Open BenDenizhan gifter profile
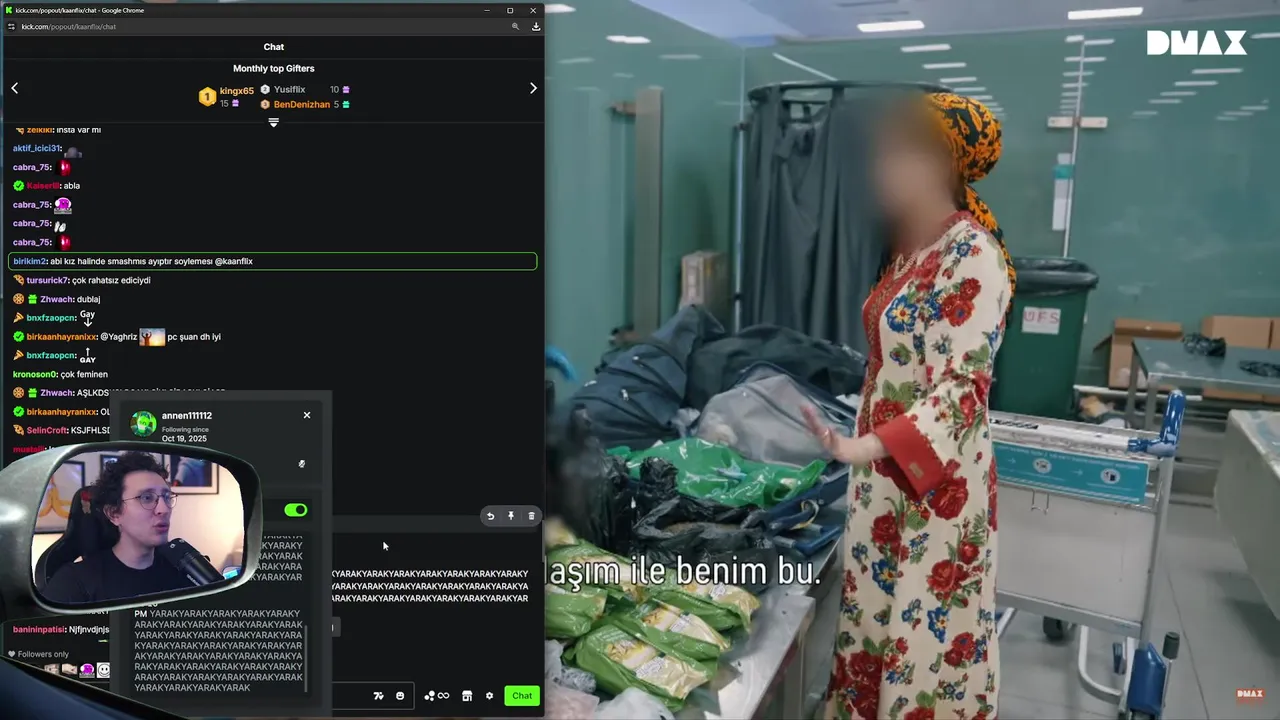 coord(302,104)
